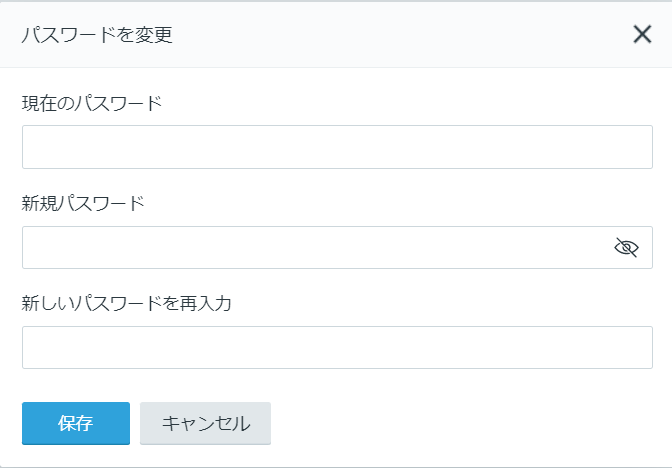672x468 pixels.
Task: Select the current password text box
Action: click(x=337, y=147)
